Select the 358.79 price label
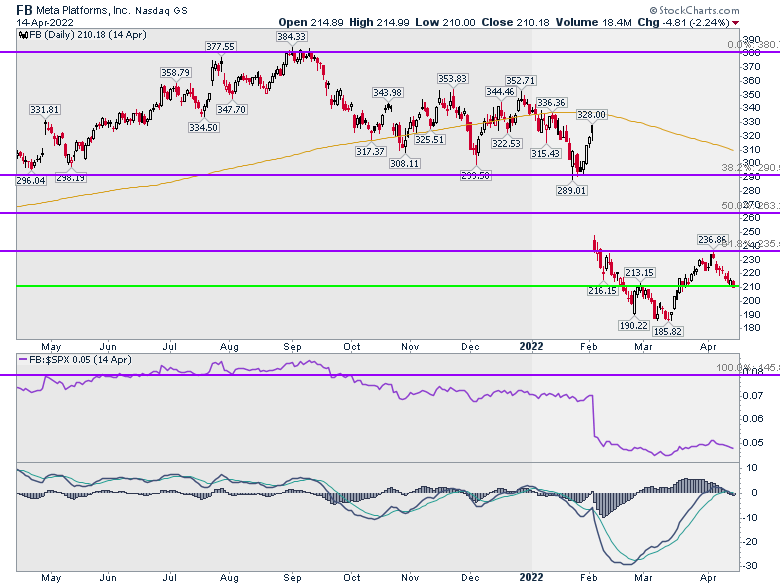780x586 pixels. coord(175,73)
